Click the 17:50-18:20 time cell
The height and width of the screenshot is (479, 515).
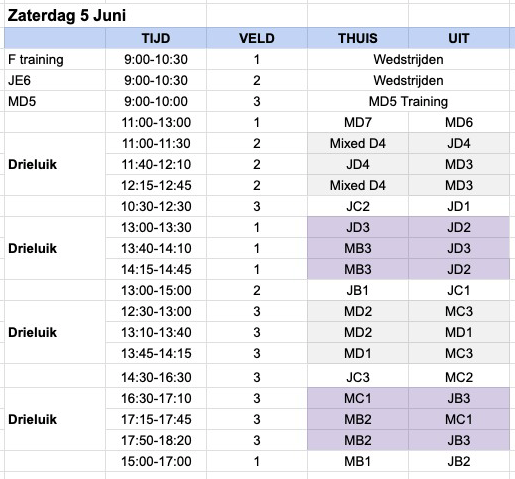tap(156, 440)
